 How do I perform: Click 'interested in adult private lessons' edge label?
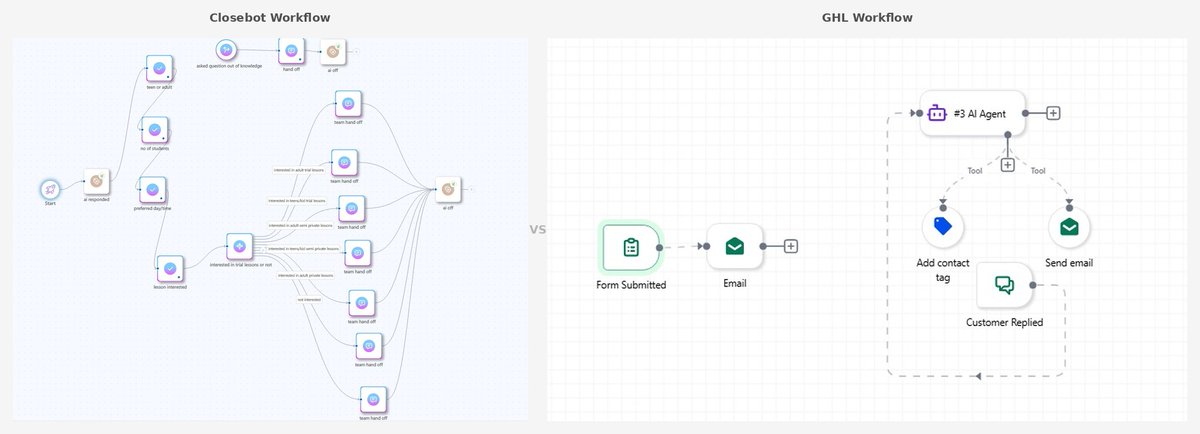(x=306, y=274)
